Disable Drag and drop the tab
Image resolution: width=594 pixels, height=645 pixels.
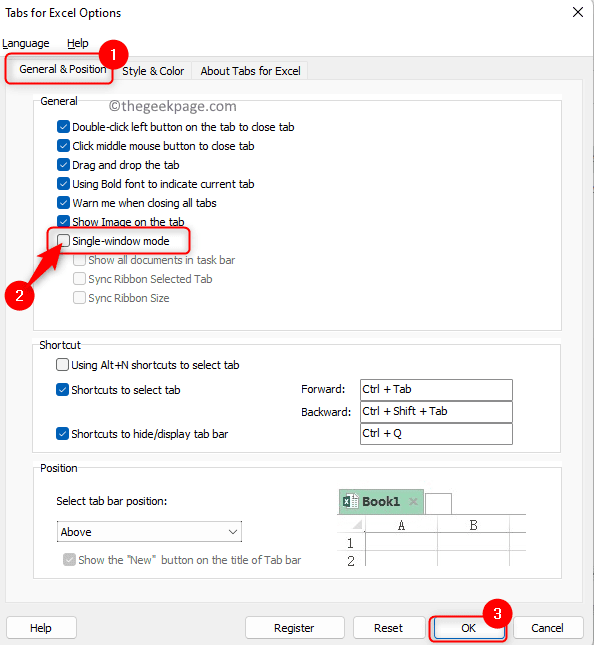63,165
